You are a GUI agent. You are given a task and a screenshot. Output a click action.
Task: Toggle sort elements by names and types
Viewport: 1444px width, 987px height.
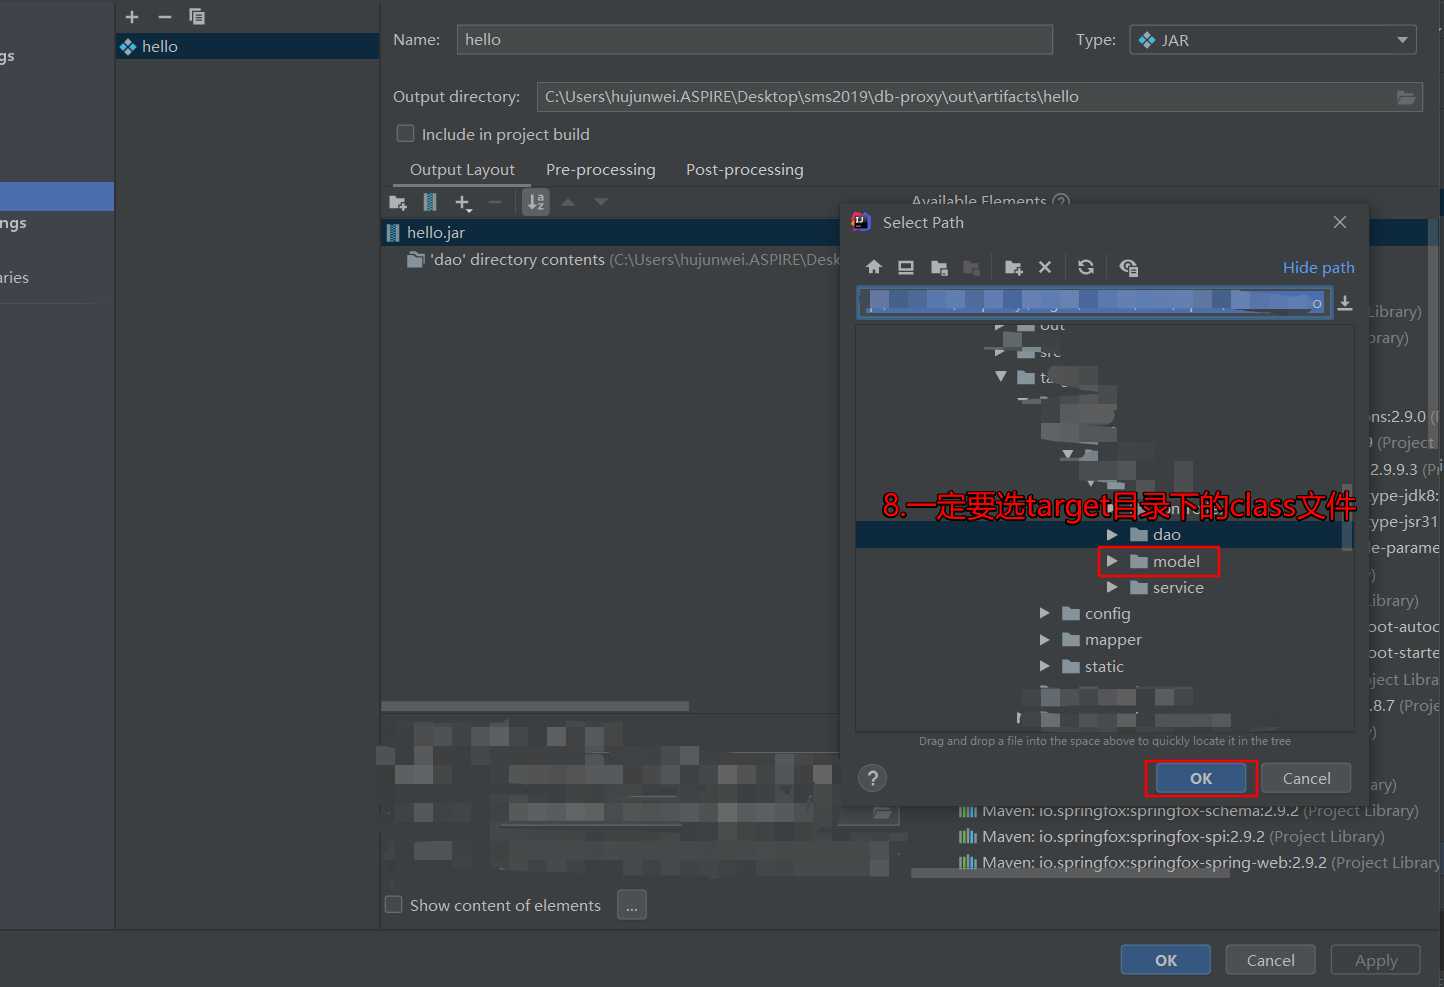tap(537, 202)
